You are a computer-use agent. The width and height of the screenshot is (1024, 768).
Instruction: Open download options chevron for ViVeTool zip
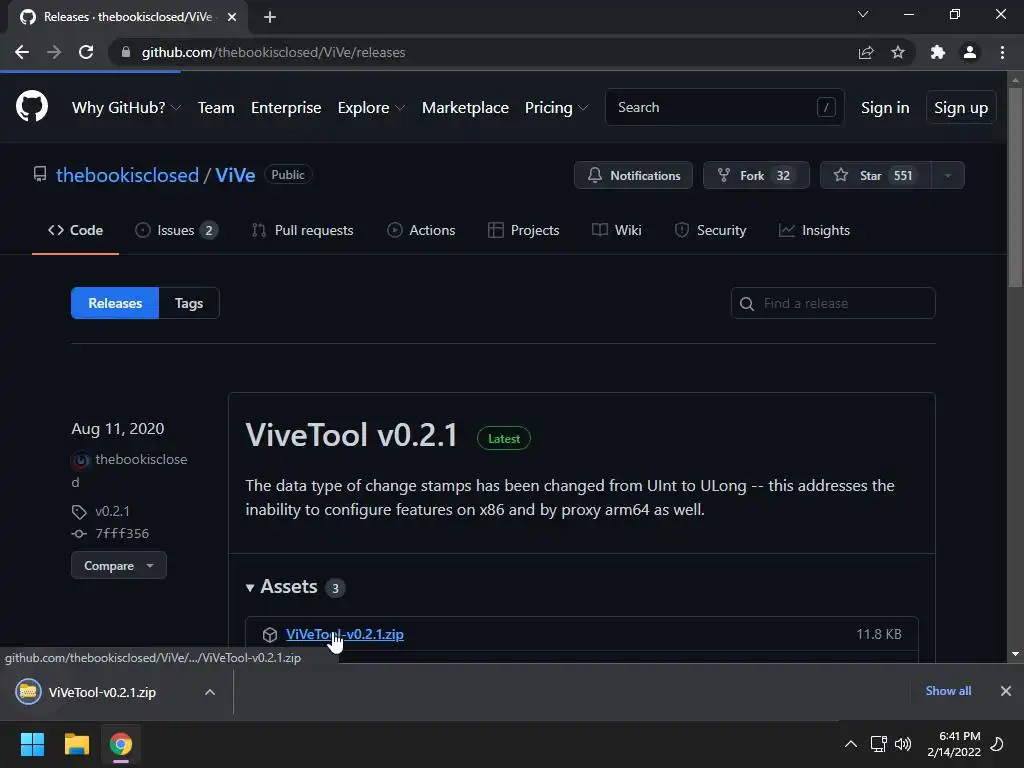point(210,692)
